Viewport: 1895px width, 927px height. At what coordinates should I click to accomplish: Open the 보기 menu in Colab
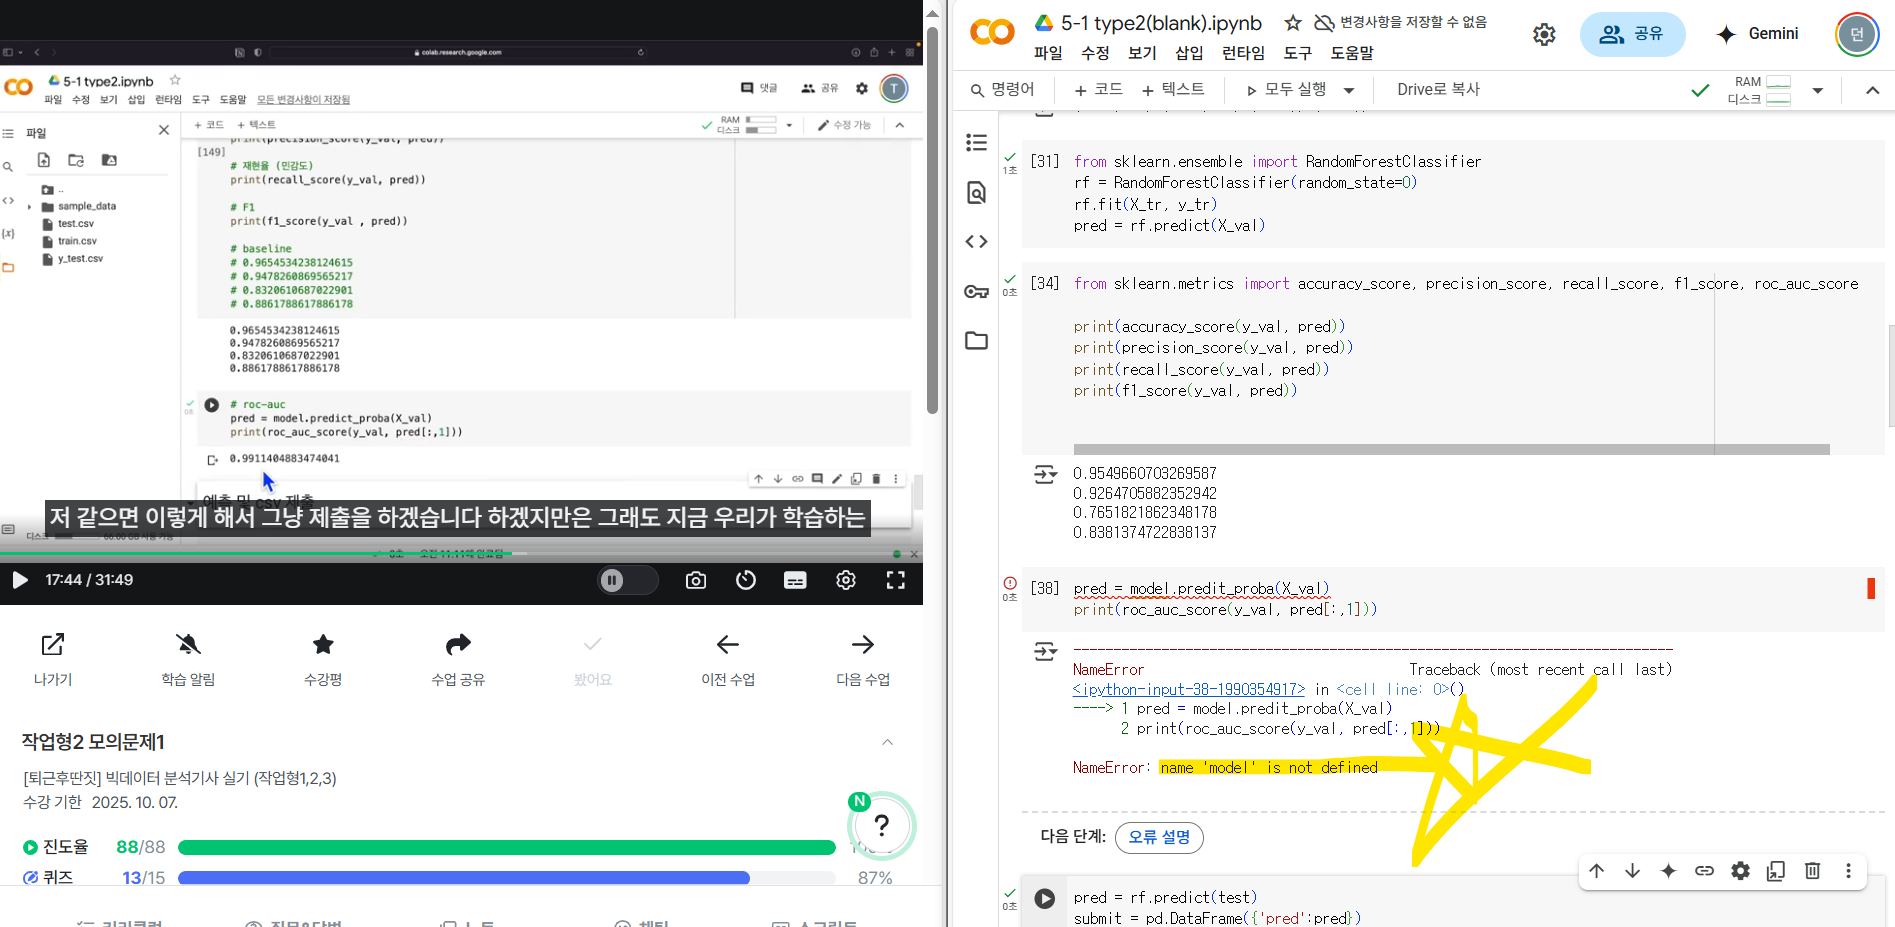coord(1142,53)
